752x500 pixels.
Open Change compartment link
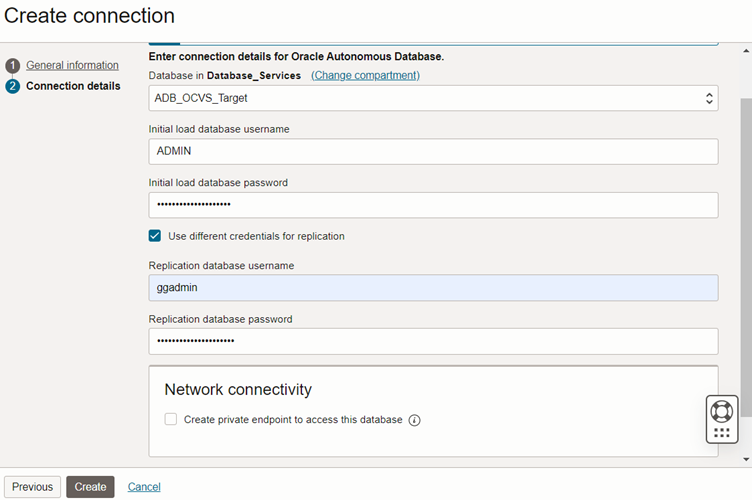(x=365, y=75)
